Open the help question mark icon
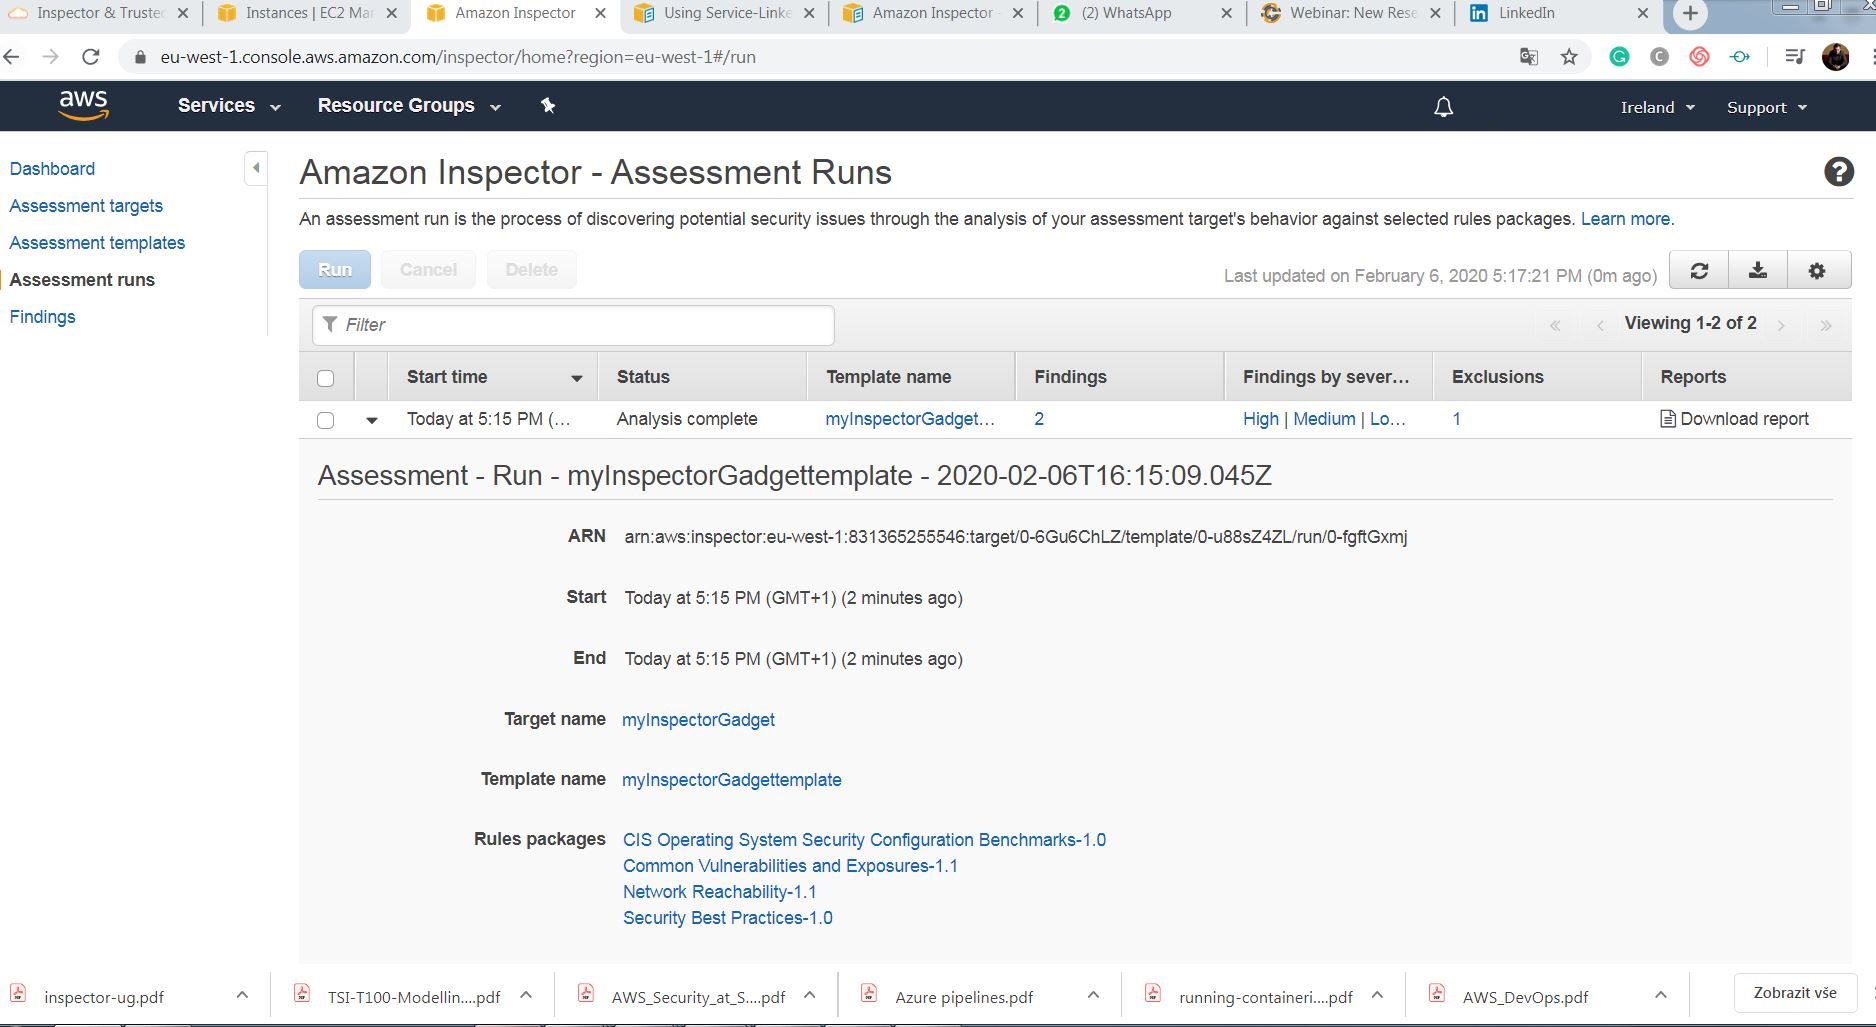The width and height of the screenshot is (1876, 1027). (1838, 172)
